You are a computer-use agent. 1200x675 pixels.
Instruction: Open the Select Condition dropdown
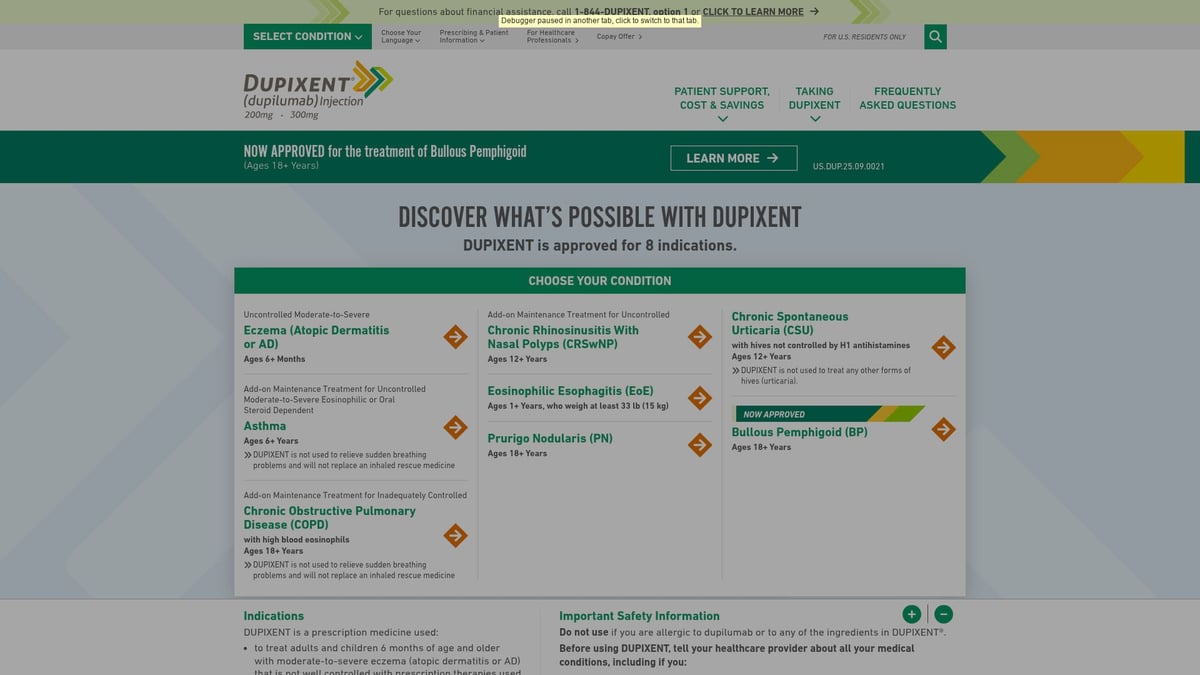click(x=307, y=37)
